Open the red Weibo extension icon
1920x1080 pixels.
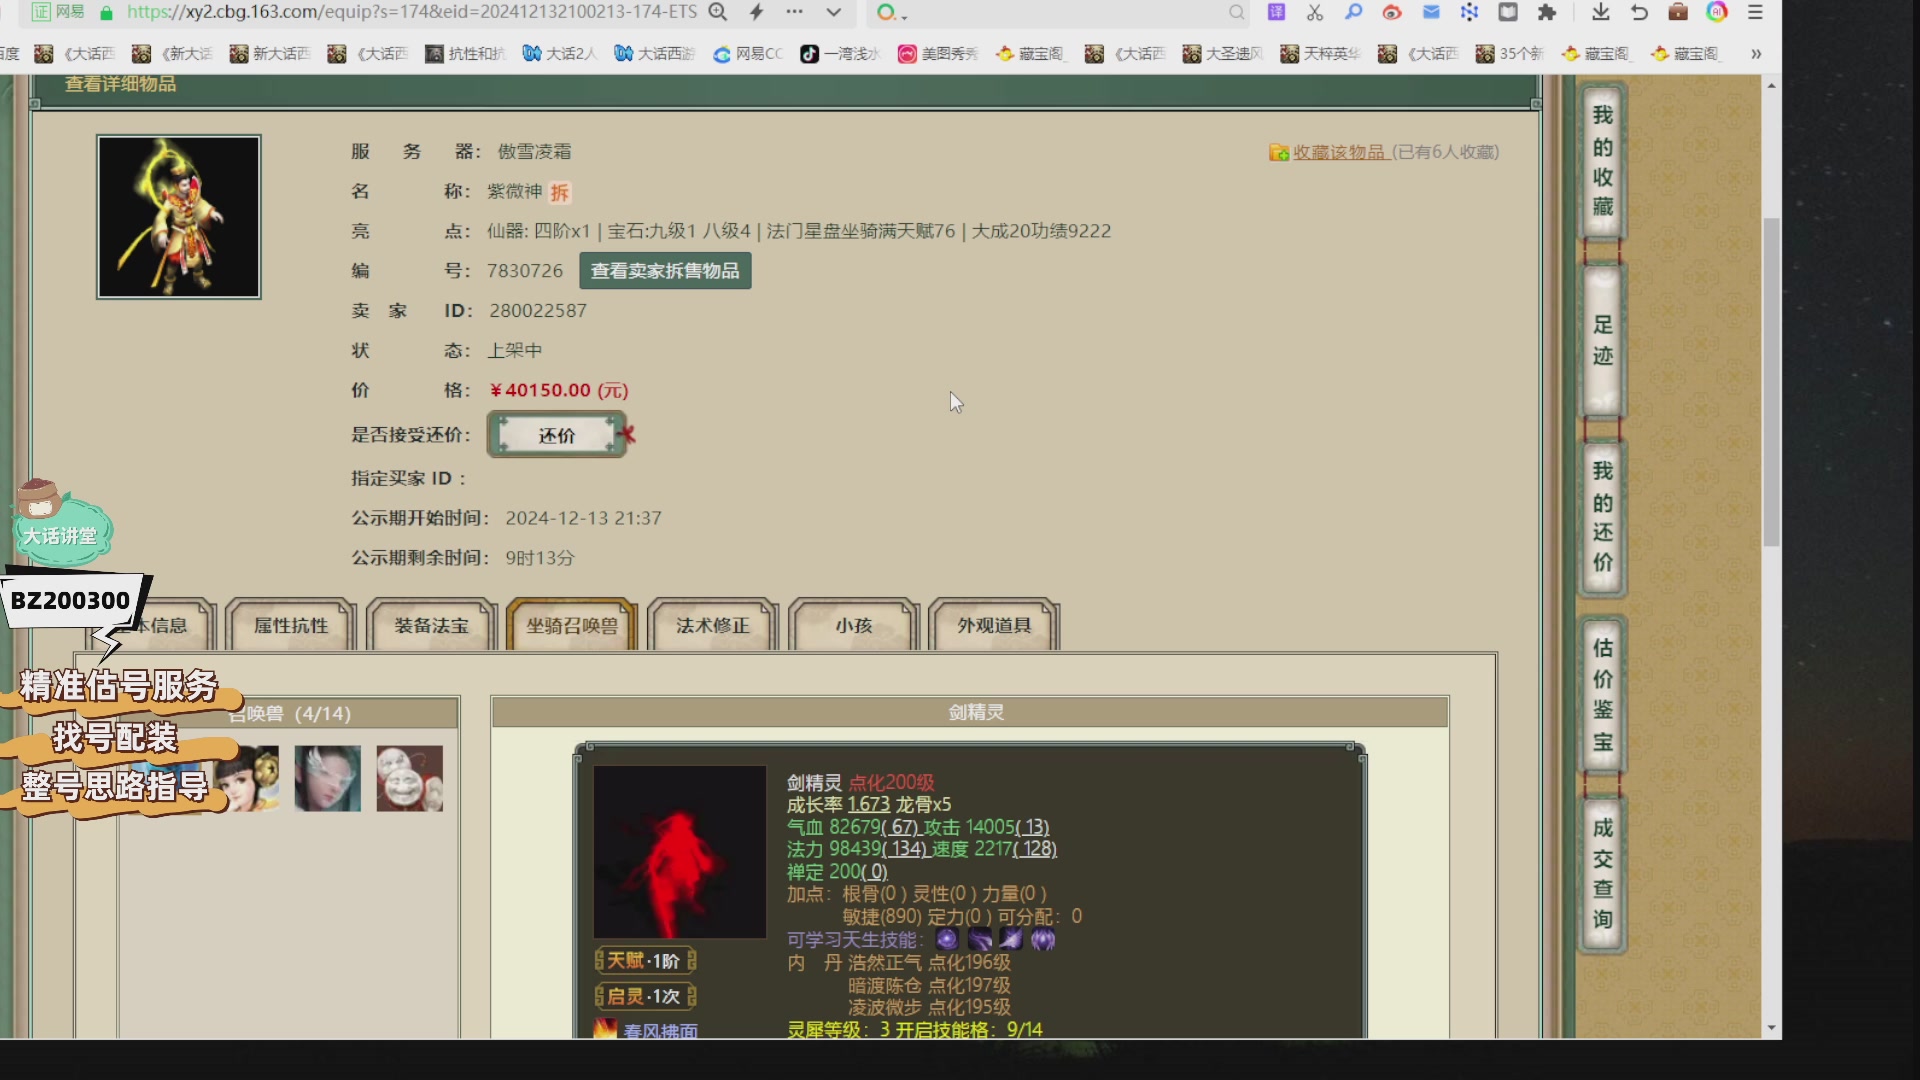1392,12
